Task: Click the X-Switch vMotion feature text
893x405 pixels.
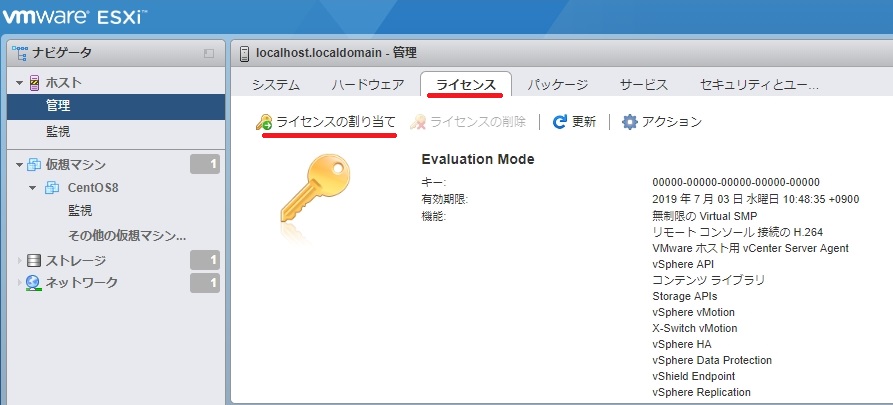Action: [694, 328]
